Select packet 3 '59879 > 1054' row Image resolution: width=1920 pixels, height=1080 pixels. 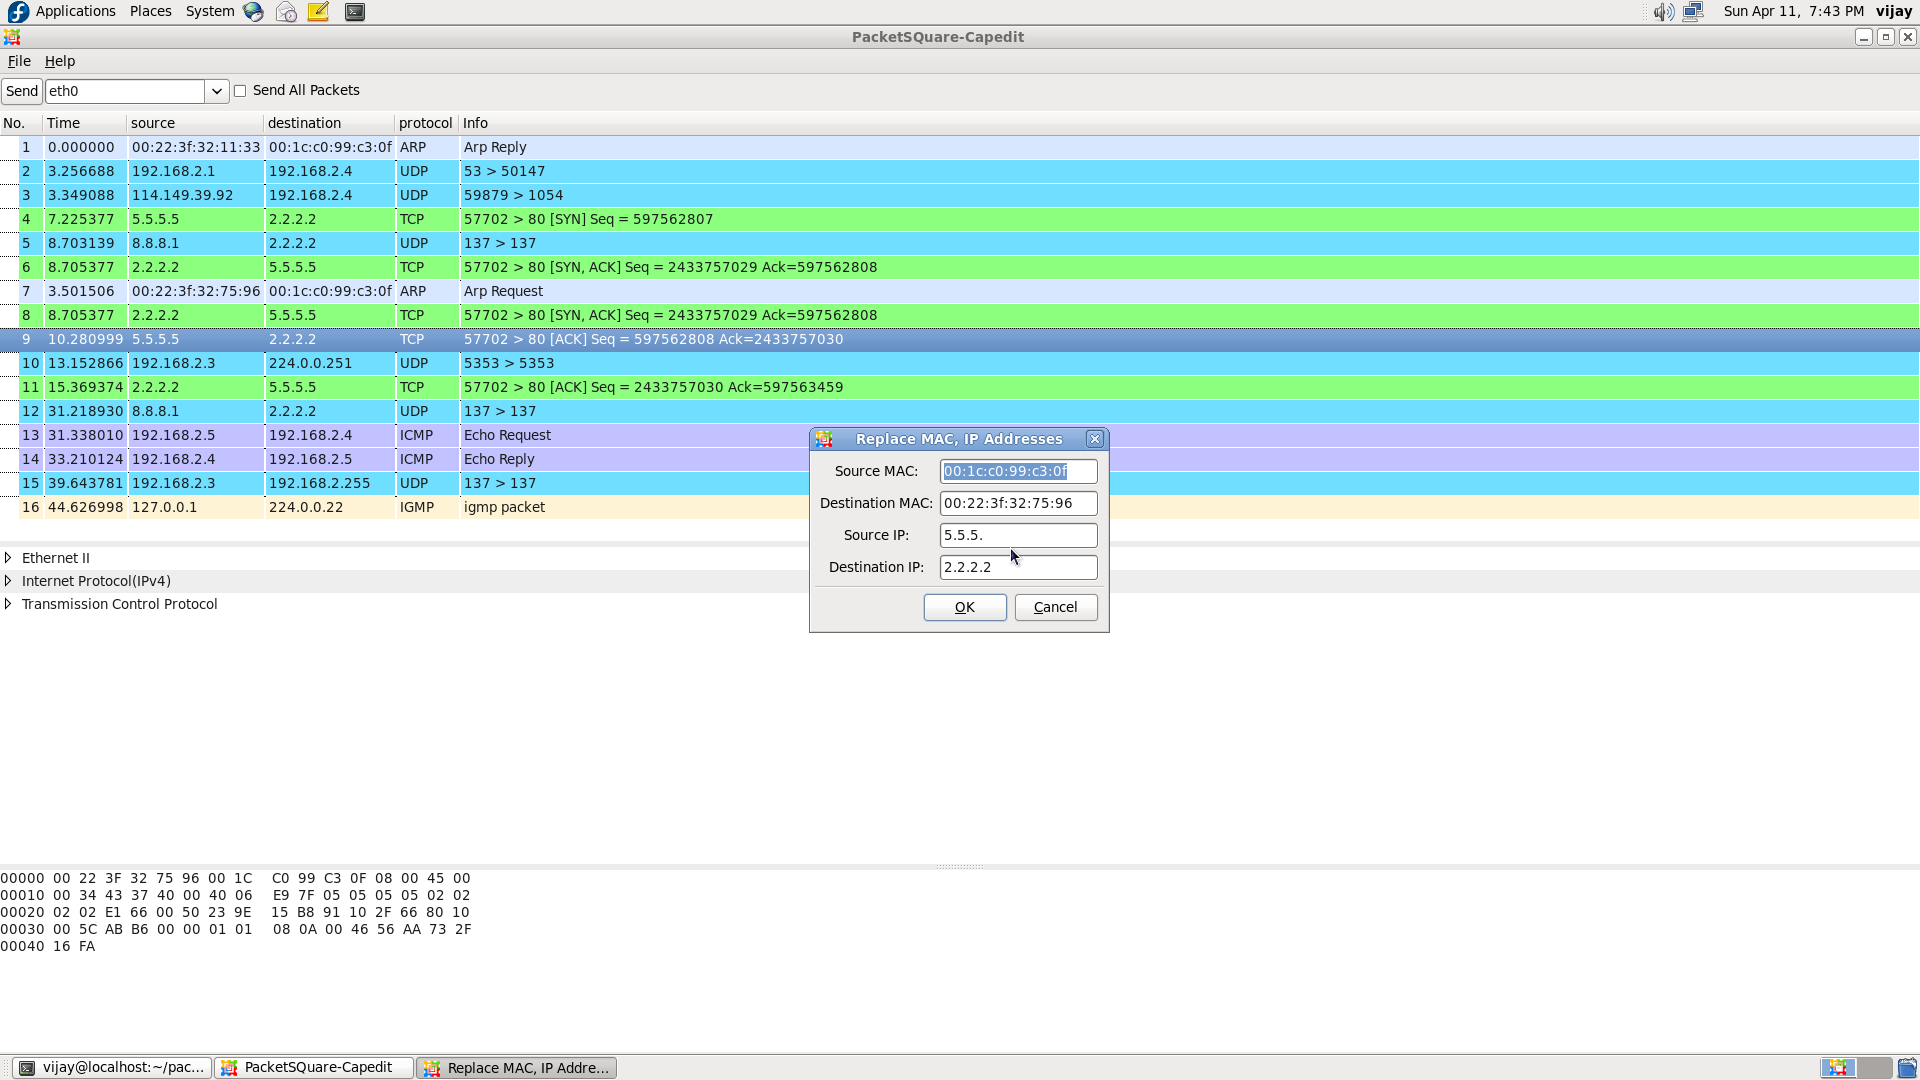tap(960, 195)
